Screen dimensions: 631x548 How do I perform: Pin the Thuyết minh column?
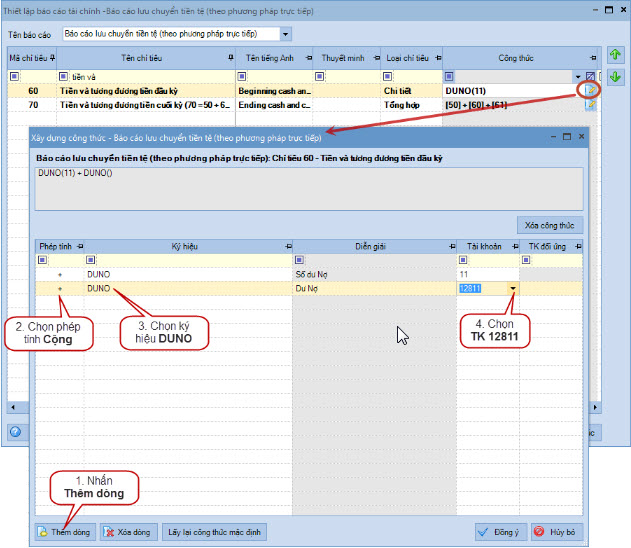(x=377, y=58)
